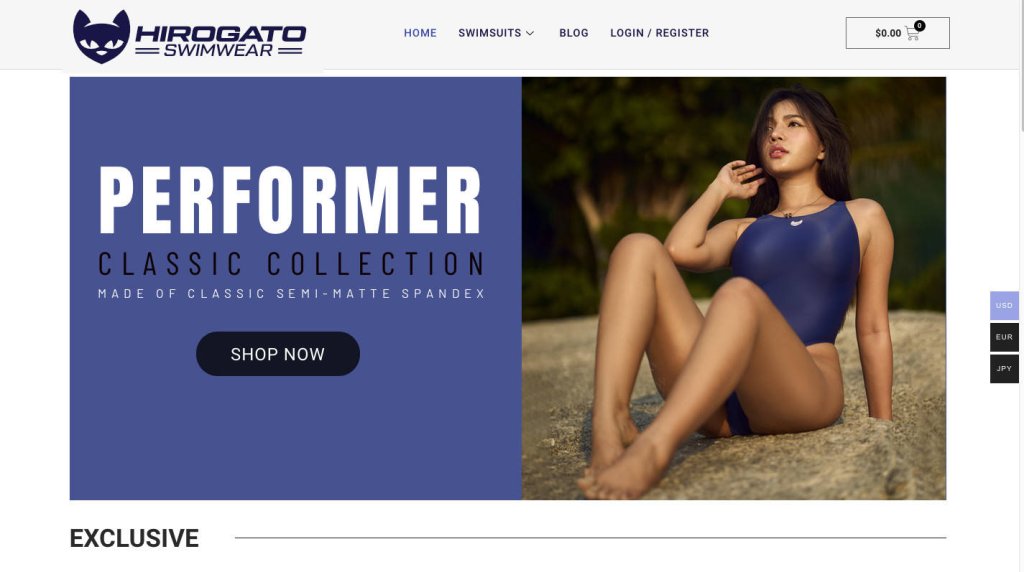Expand the Swimsuits dropdown chevron
This screenshot has height=572, width=1024.
point(530,33)
